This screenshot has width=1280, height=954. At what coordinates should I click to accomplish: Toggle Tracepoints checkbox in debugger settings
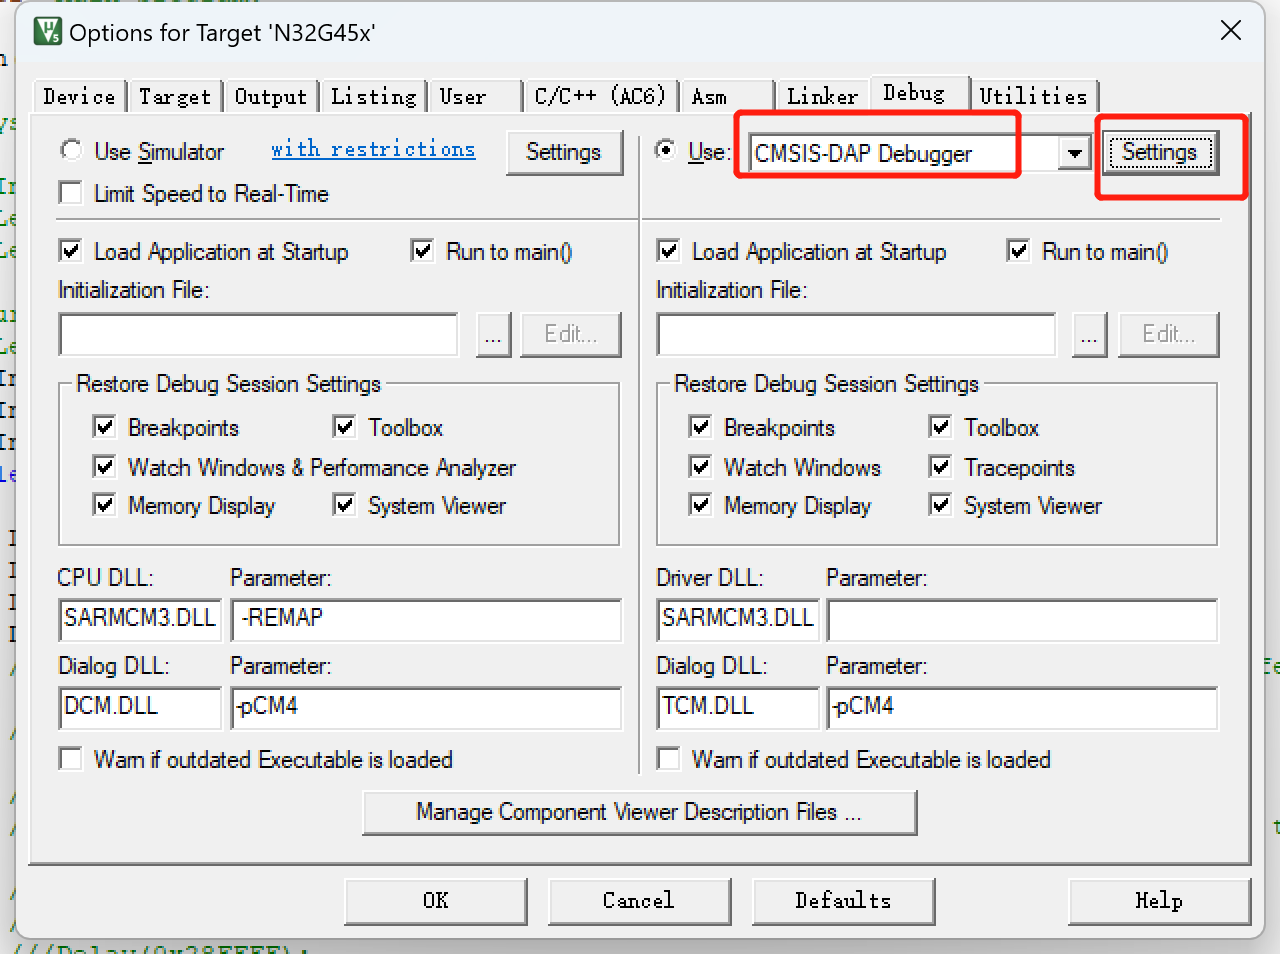coord(940,467)
